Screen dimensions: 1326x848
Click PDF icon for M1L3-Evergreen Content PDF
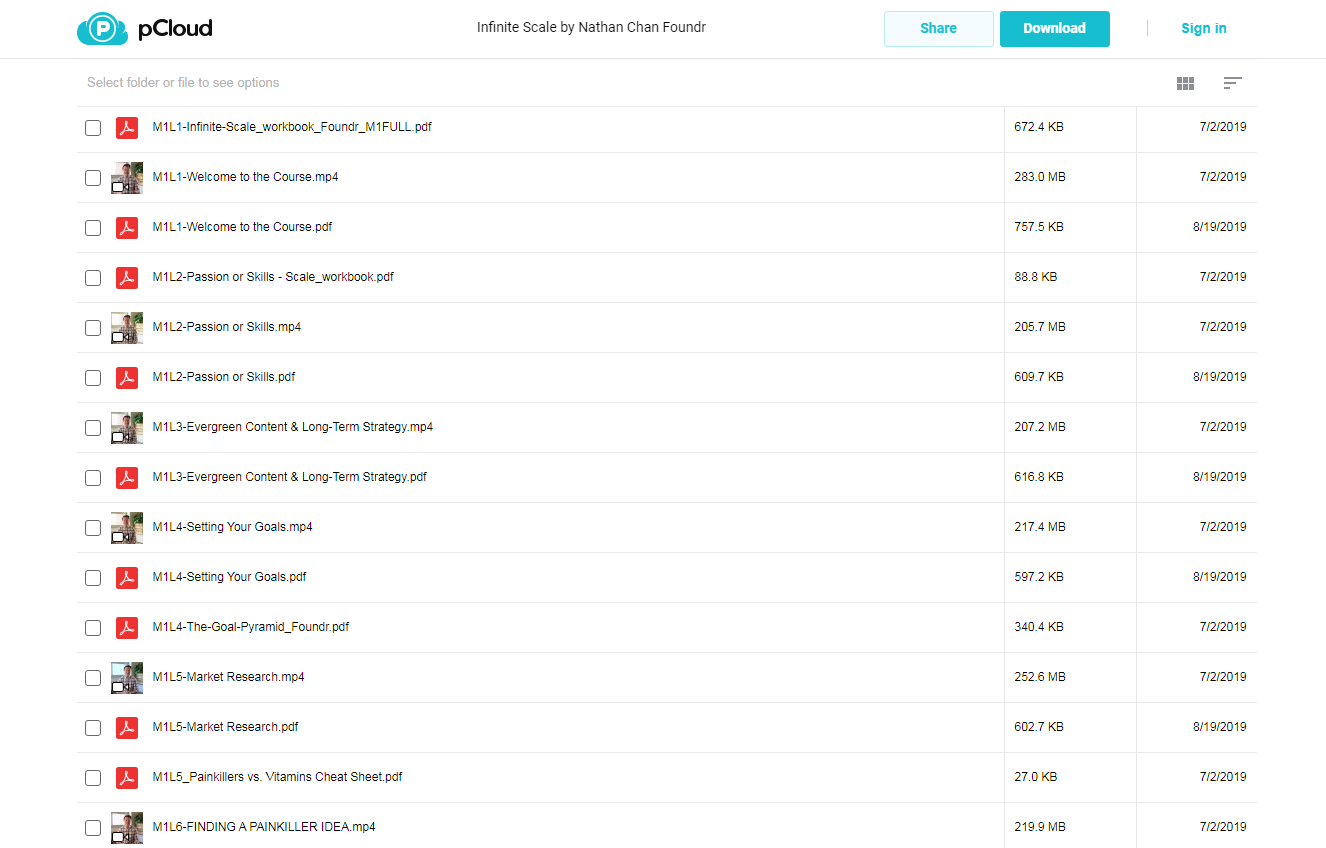click(x=127, y=477)
